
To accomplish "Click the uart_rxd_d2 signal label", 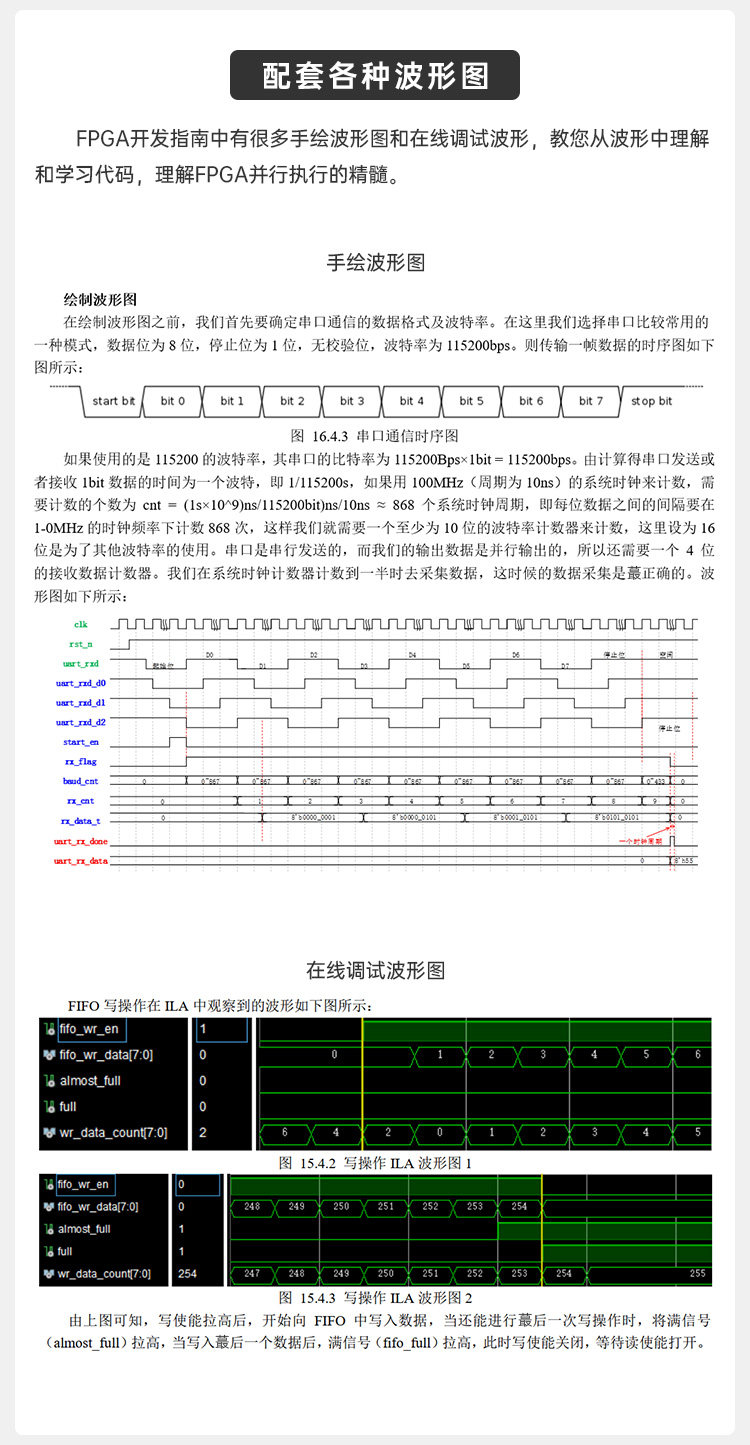I will click(x=81, y=722).
